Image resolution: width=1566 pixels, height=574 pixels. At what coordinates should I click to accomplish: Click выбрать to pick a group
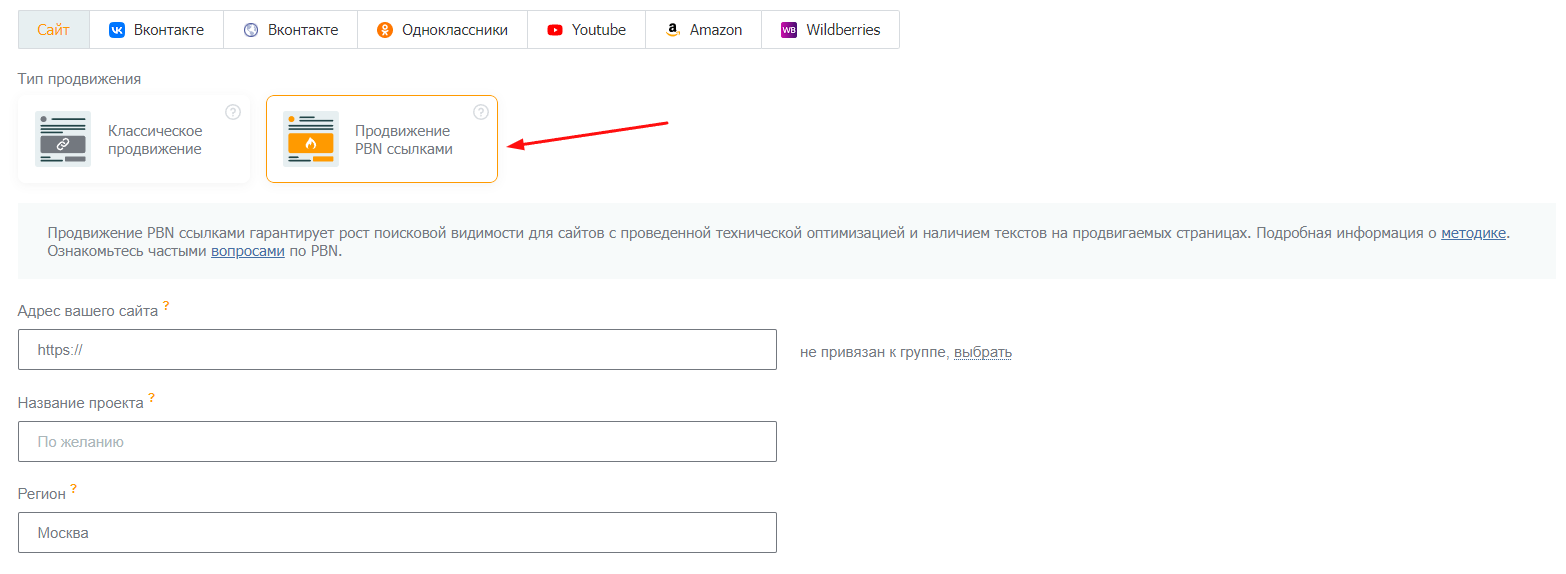pos(982,352)
